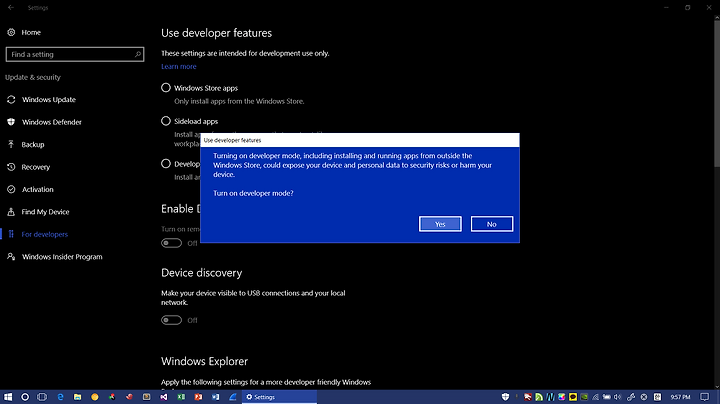Screen dimensions: 720x404
Task: Click the 9:57 PM taskbar clock
Action: 680,397
